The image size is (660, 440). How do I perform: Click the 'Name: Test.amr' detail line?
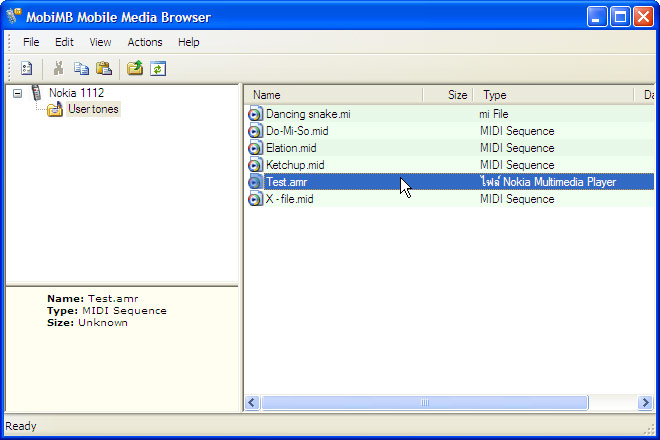(93, 299)
